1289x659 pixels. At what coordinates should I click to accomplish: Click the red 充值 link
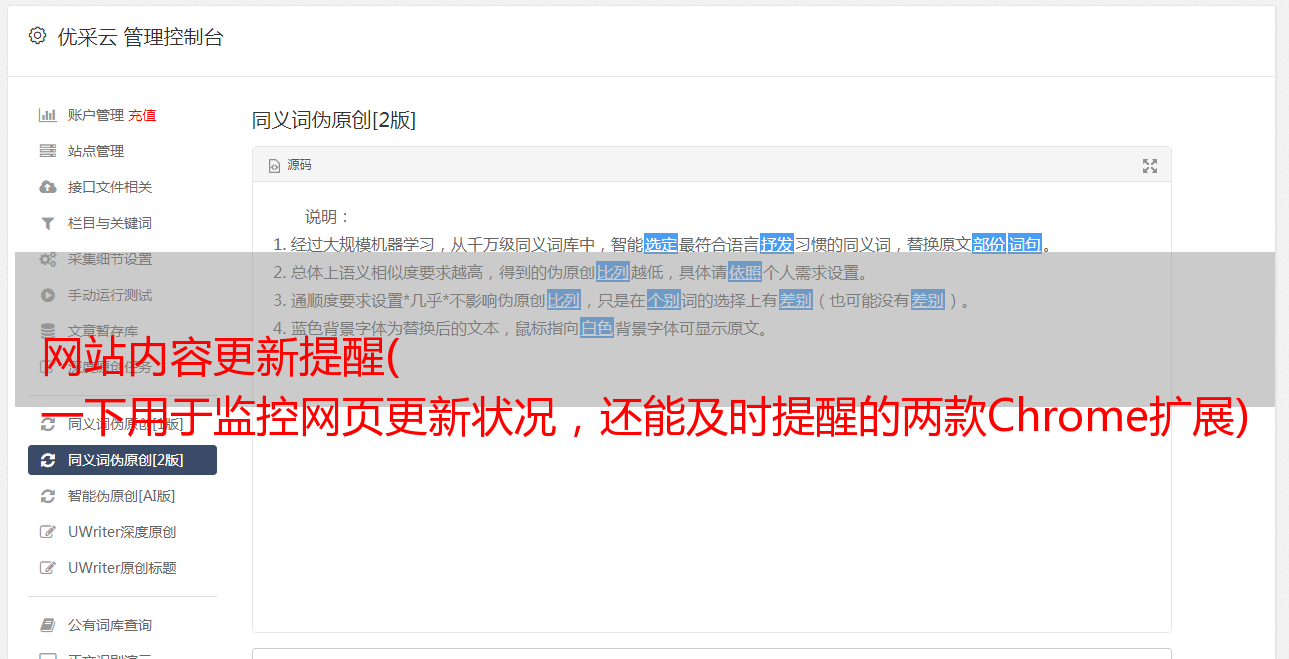[x=142, y=115]
